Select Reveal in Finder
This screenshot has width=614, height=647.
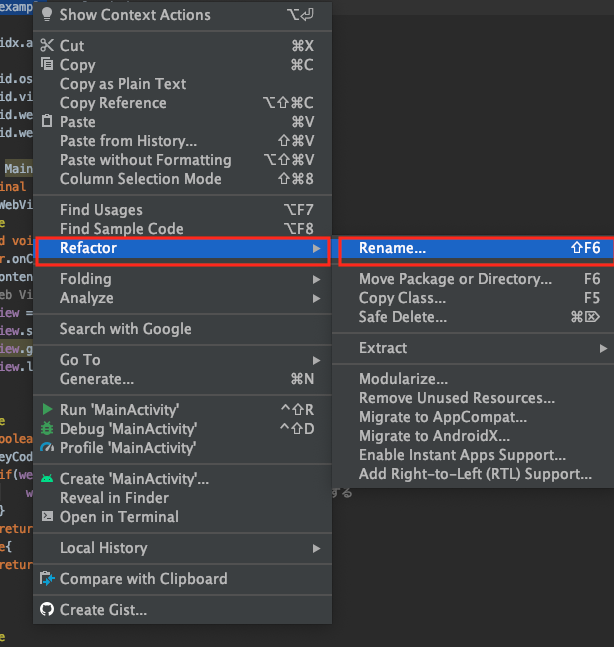click(x=182, y=498)
